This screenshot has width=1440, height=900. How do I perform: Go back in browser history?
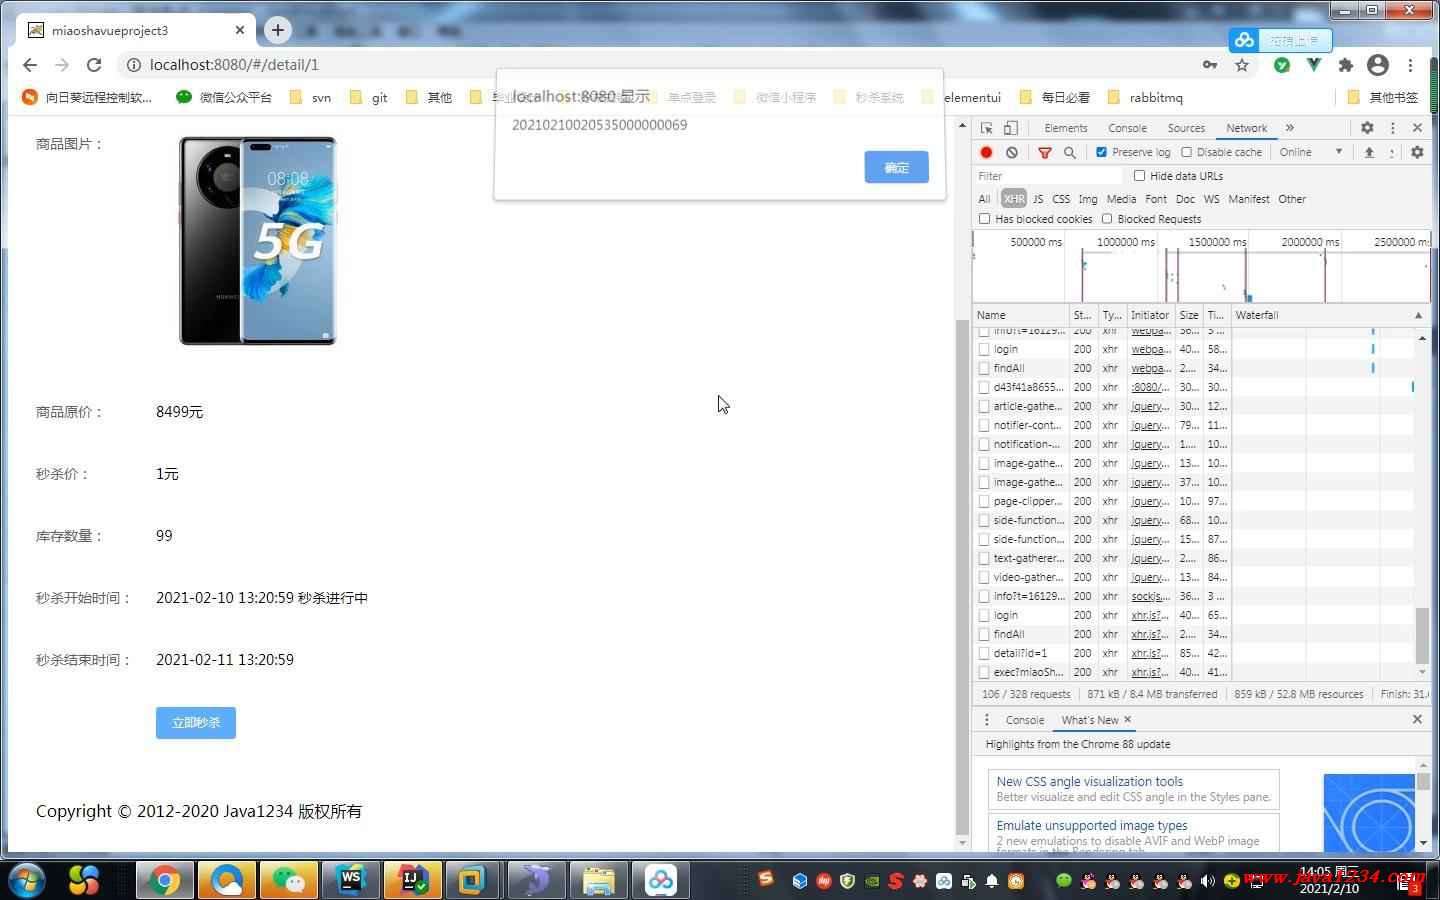tap(30, 65)
